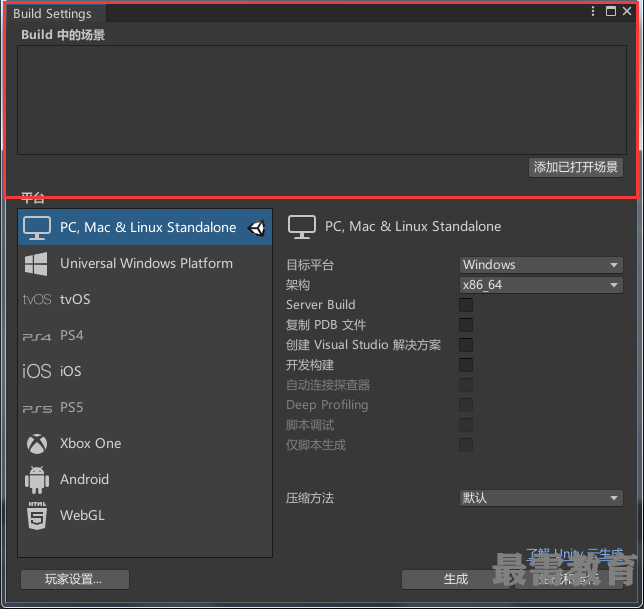Image resolution: width=644 pixels, height=609 pixels.
Task: Open the 目标平台 Windows dropdown
Action: (541, 265)
